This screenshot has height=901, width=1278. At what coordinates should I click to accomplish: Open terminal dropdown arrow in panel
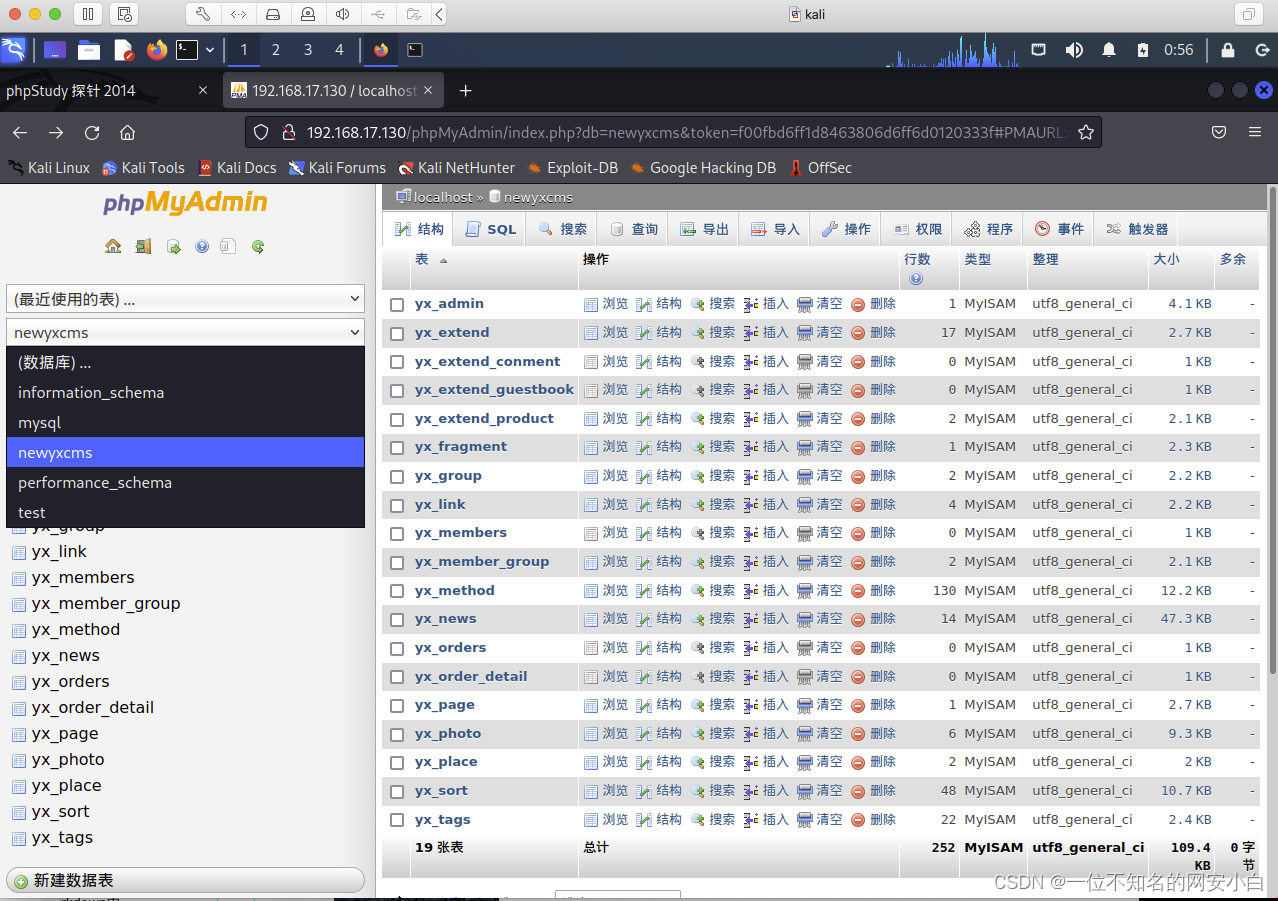click(210, 49)
